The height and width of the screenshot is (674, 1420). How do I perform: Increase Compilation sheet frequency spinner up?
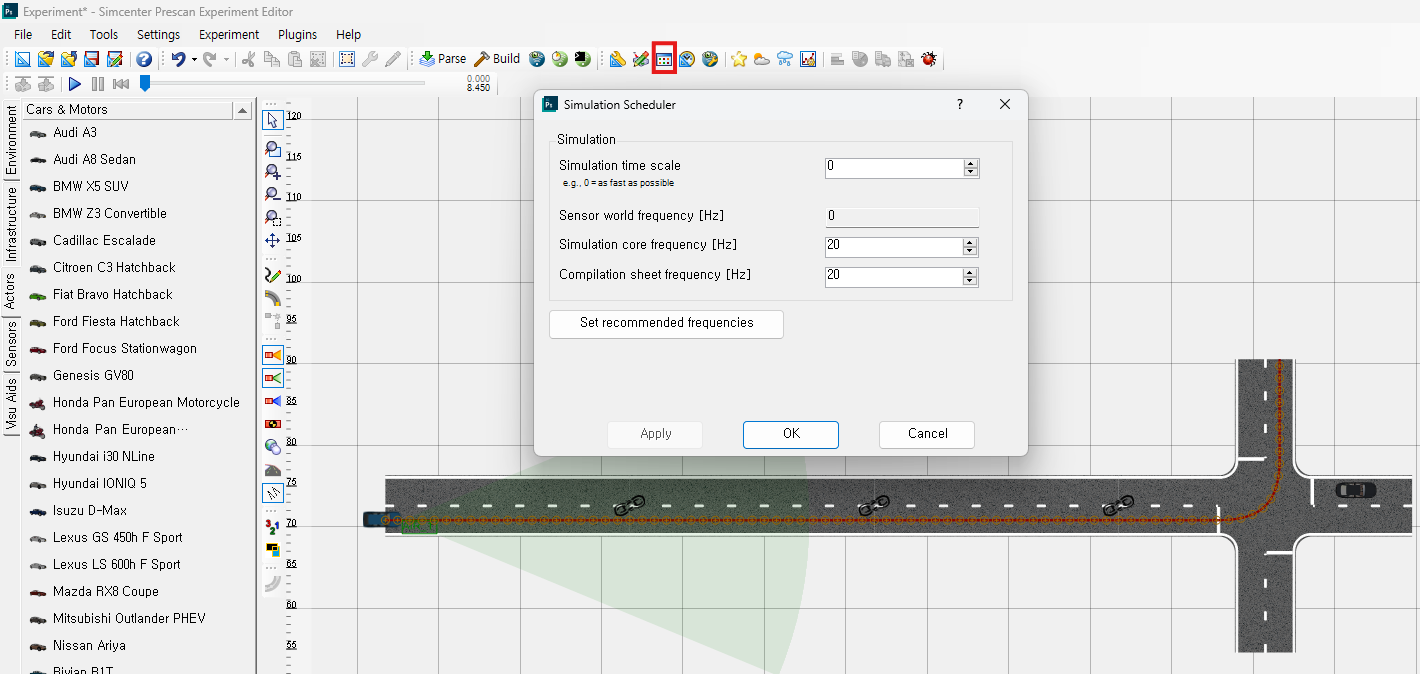point(970,273)
